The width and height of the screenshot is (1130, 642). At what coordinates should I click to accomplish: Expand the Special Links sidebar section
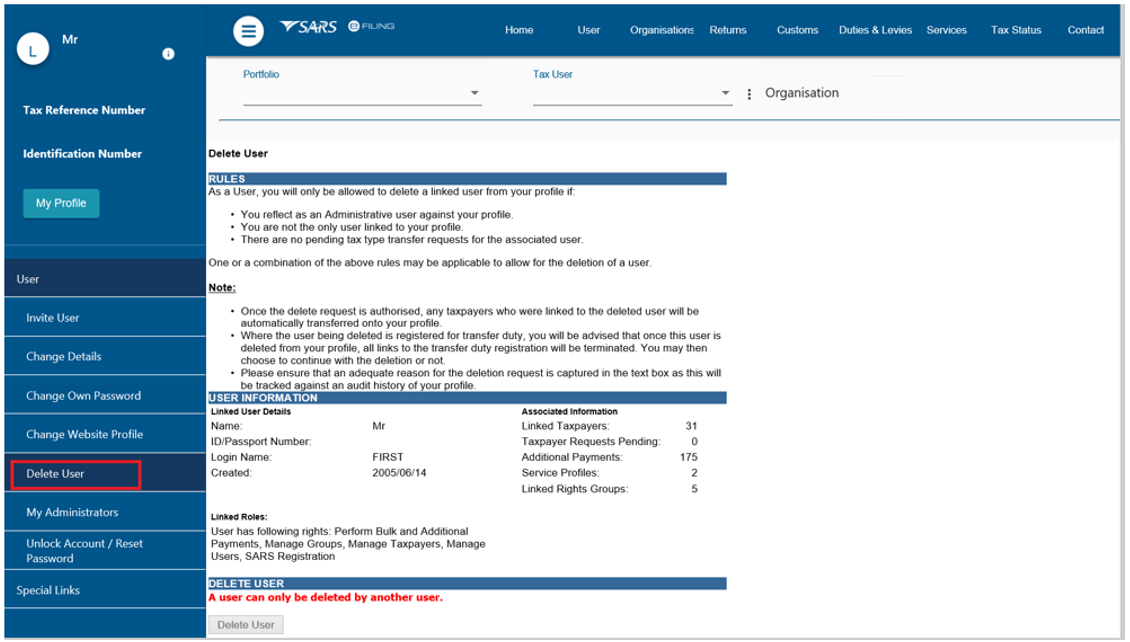click(104, 590)
